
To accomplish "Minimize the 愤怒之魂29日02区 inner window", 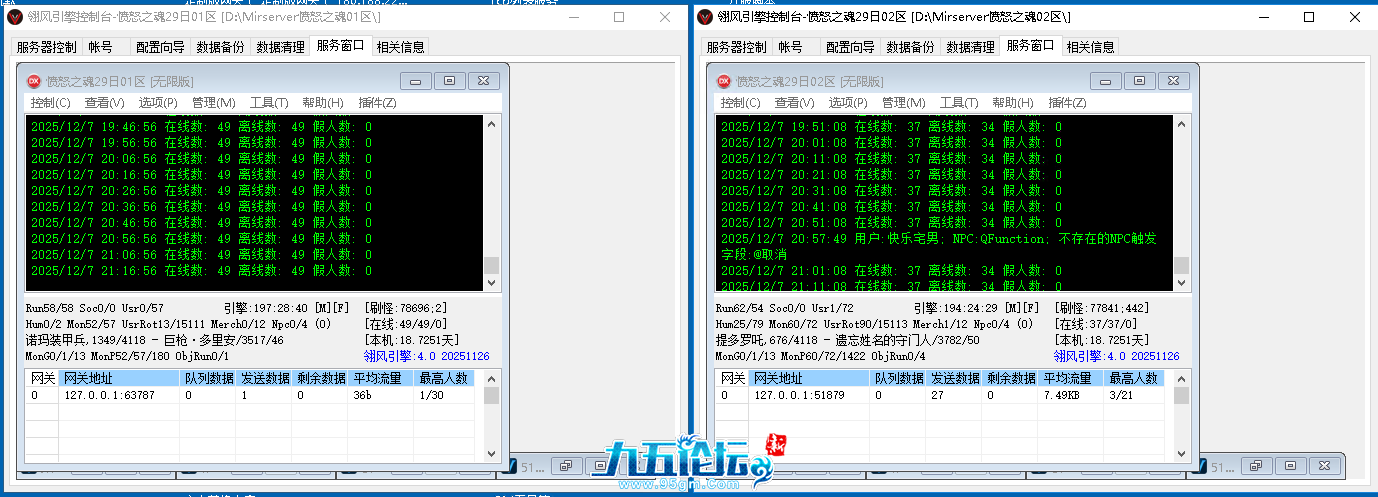I will point(1105,81).
